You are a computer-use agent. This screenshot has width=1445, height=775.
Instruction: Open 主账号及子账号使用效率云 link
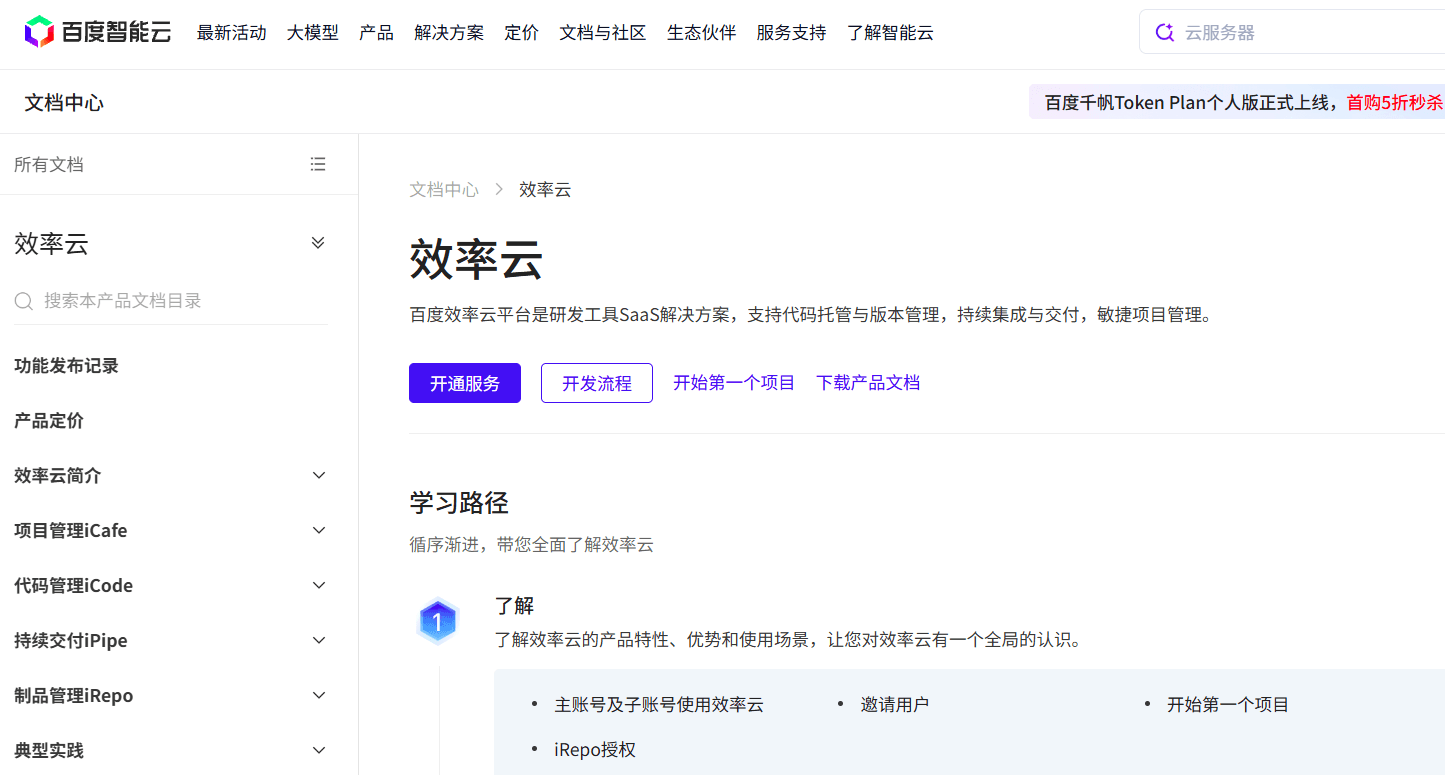[659, 705]
